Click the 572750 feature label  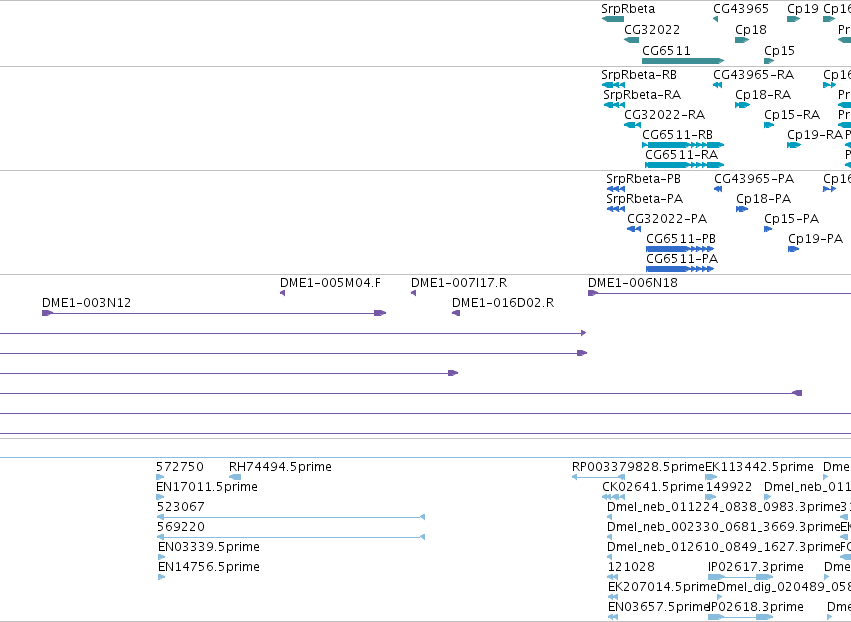click(x=180, y=467)
